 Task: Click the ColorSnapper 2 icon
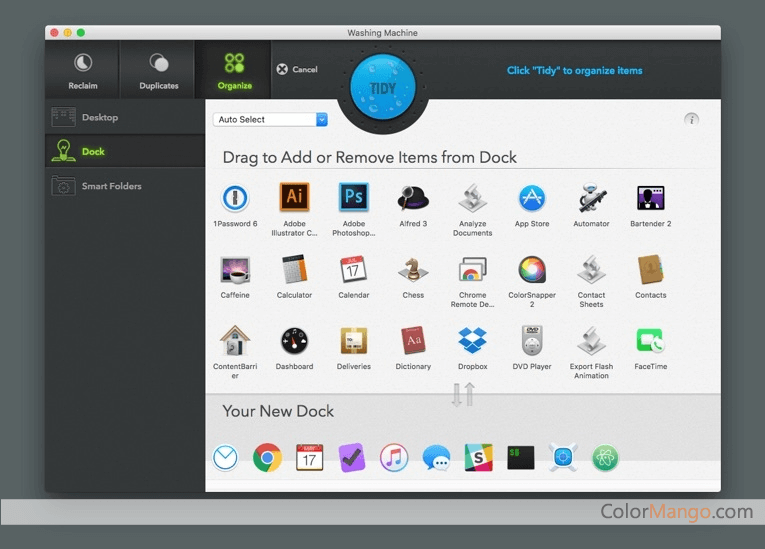(532, 270)
